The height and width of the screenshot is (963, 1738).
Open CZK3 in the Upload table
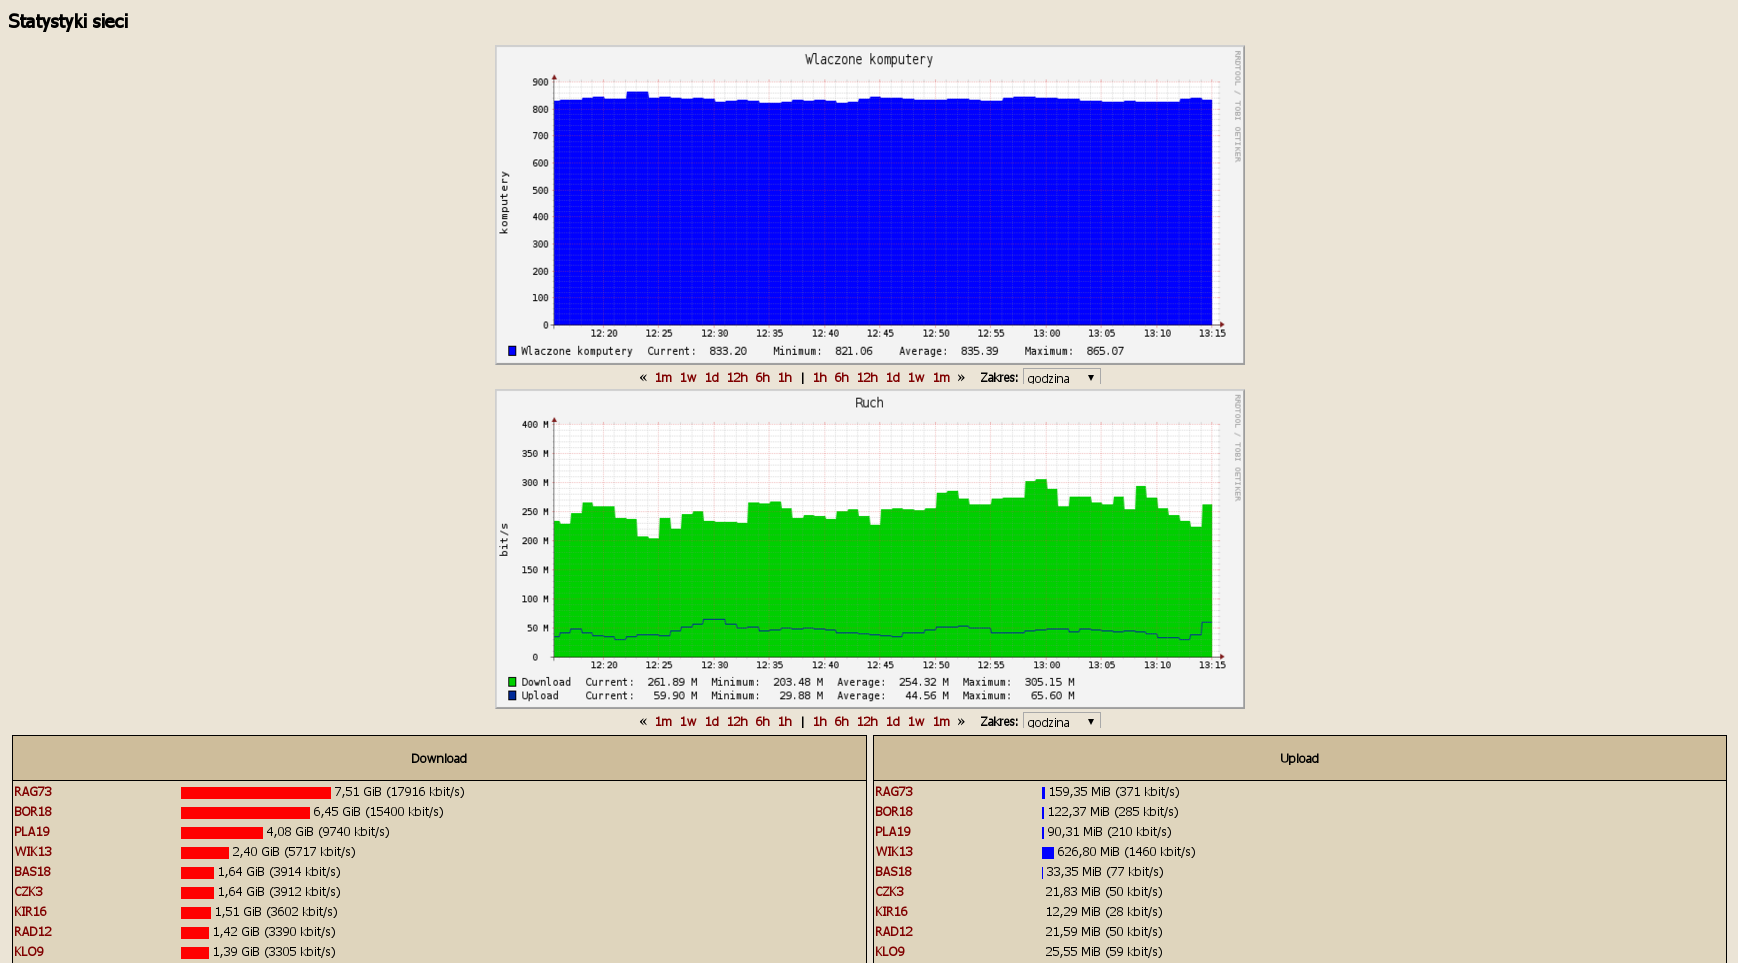[x=890, y=892]
